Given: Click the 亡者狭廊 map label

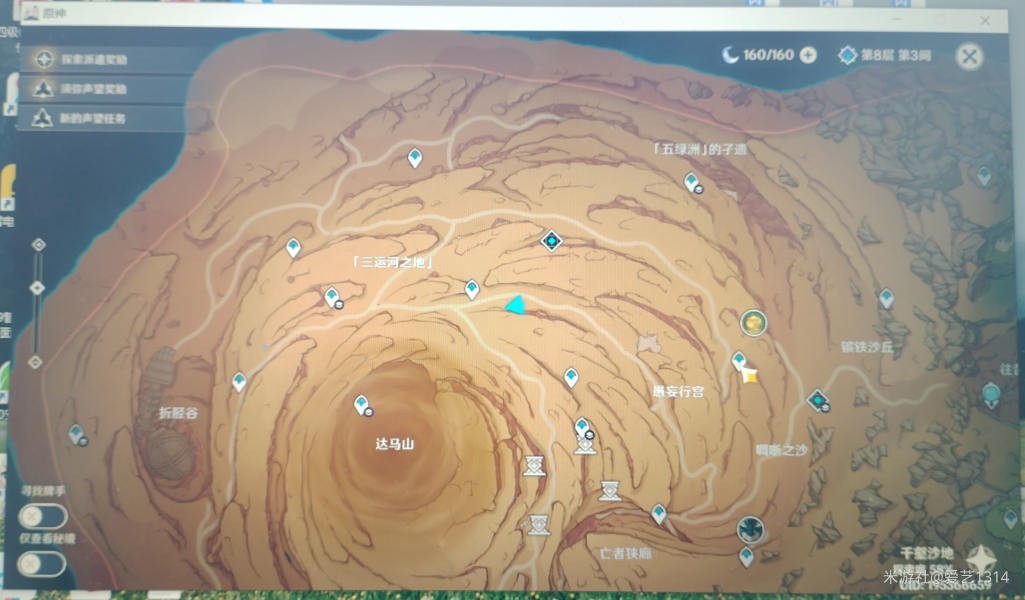Looking at the screenshot, I should coord(626,554).
